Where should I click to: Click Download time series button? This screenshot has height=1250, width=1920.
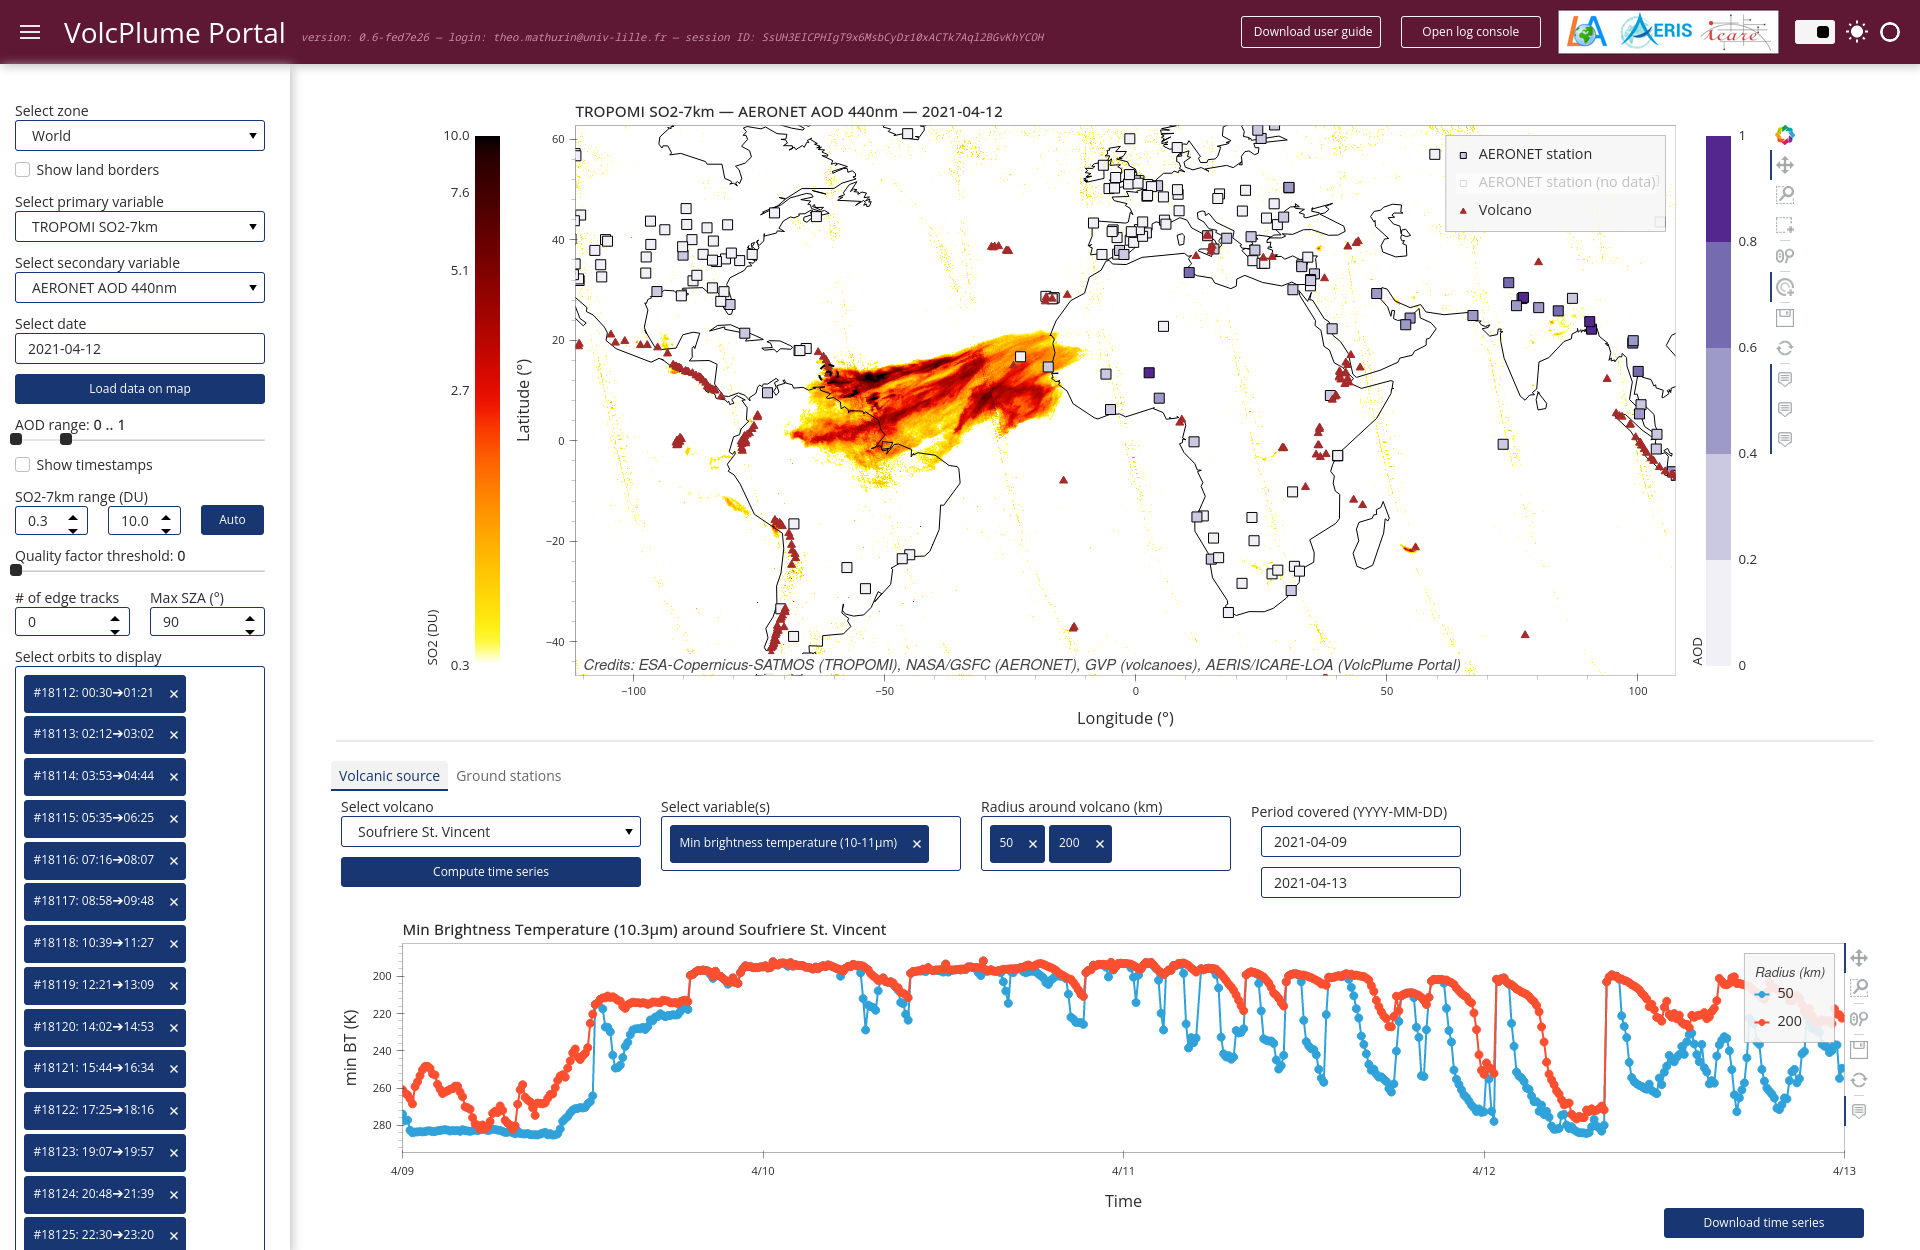(1764, 1223)
